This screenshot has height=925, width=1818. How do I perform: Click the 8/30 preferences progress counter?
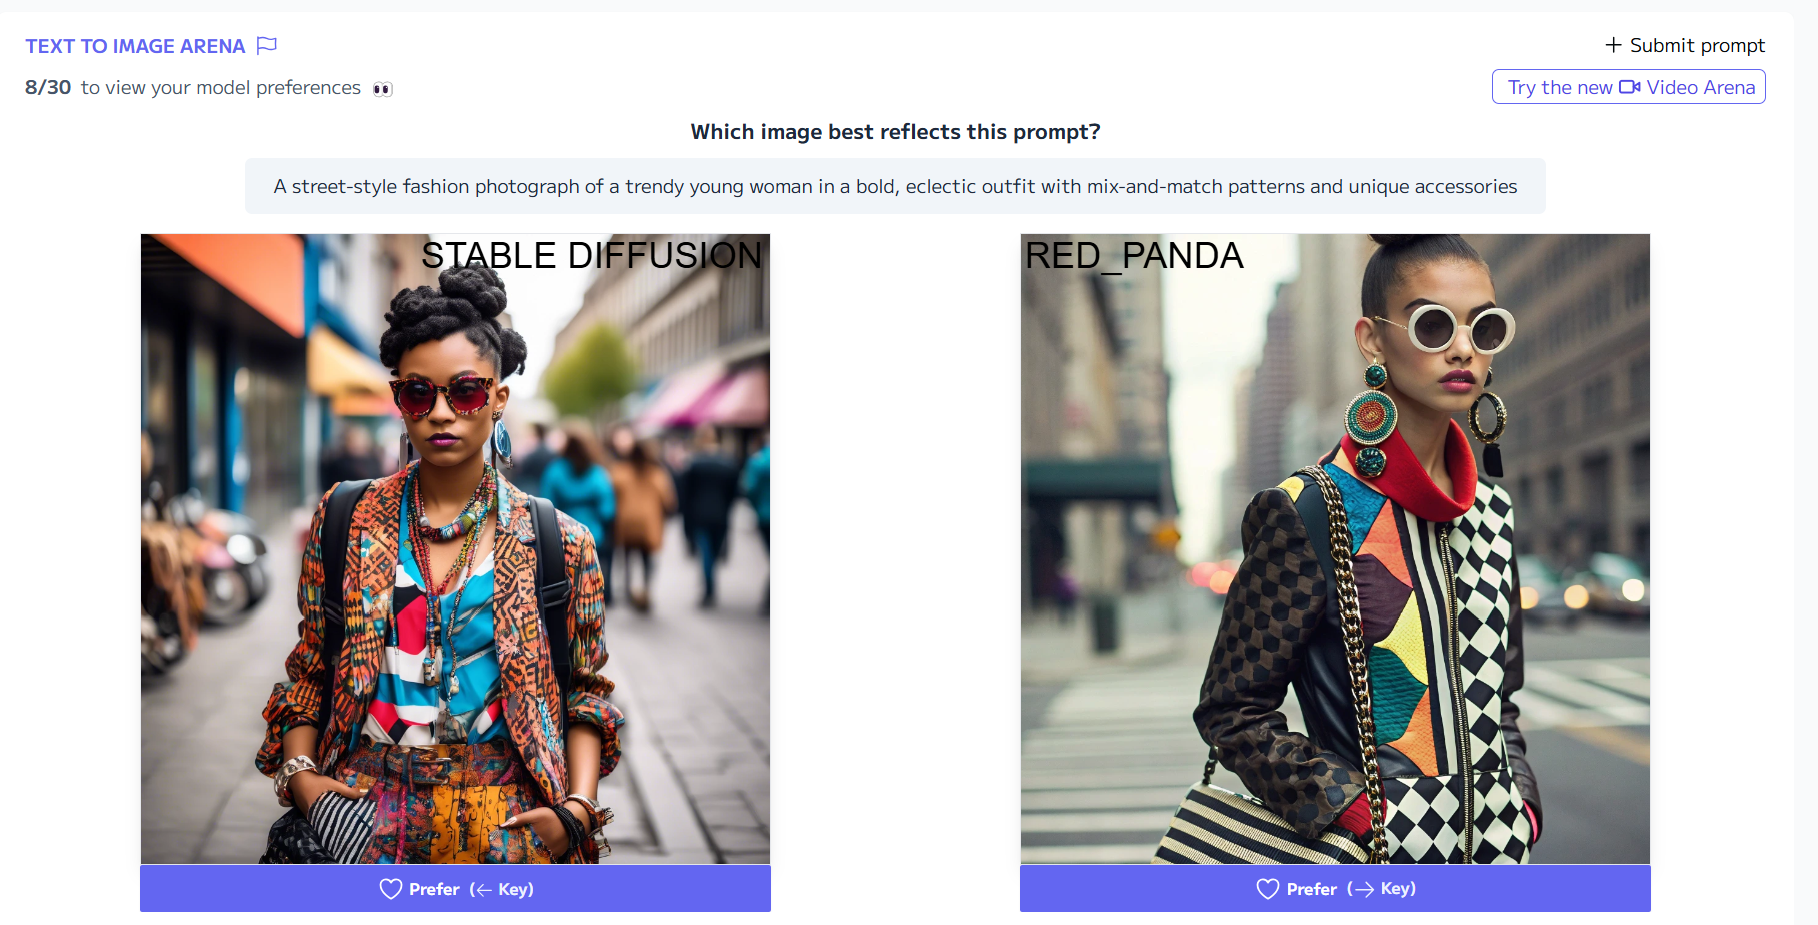click(48, 88)
